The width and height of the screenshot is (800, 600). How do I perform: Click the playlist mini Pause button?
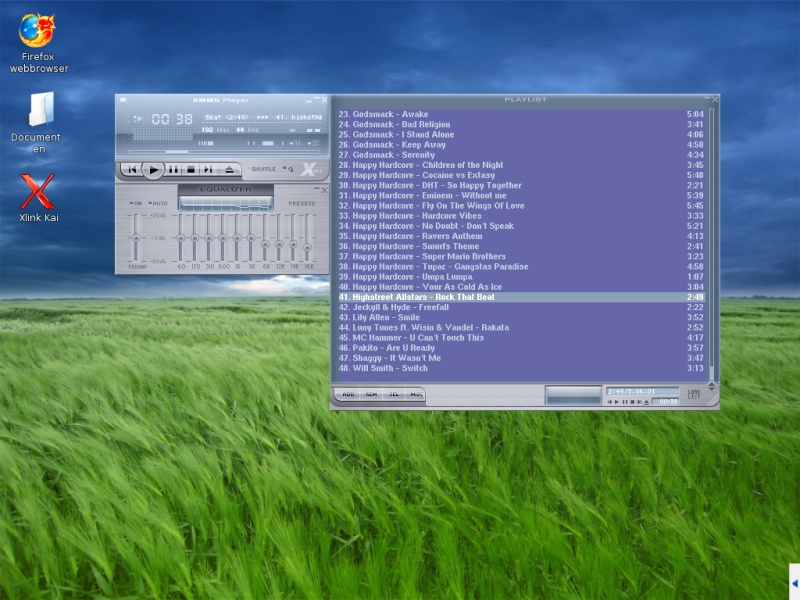coord(625,402)
